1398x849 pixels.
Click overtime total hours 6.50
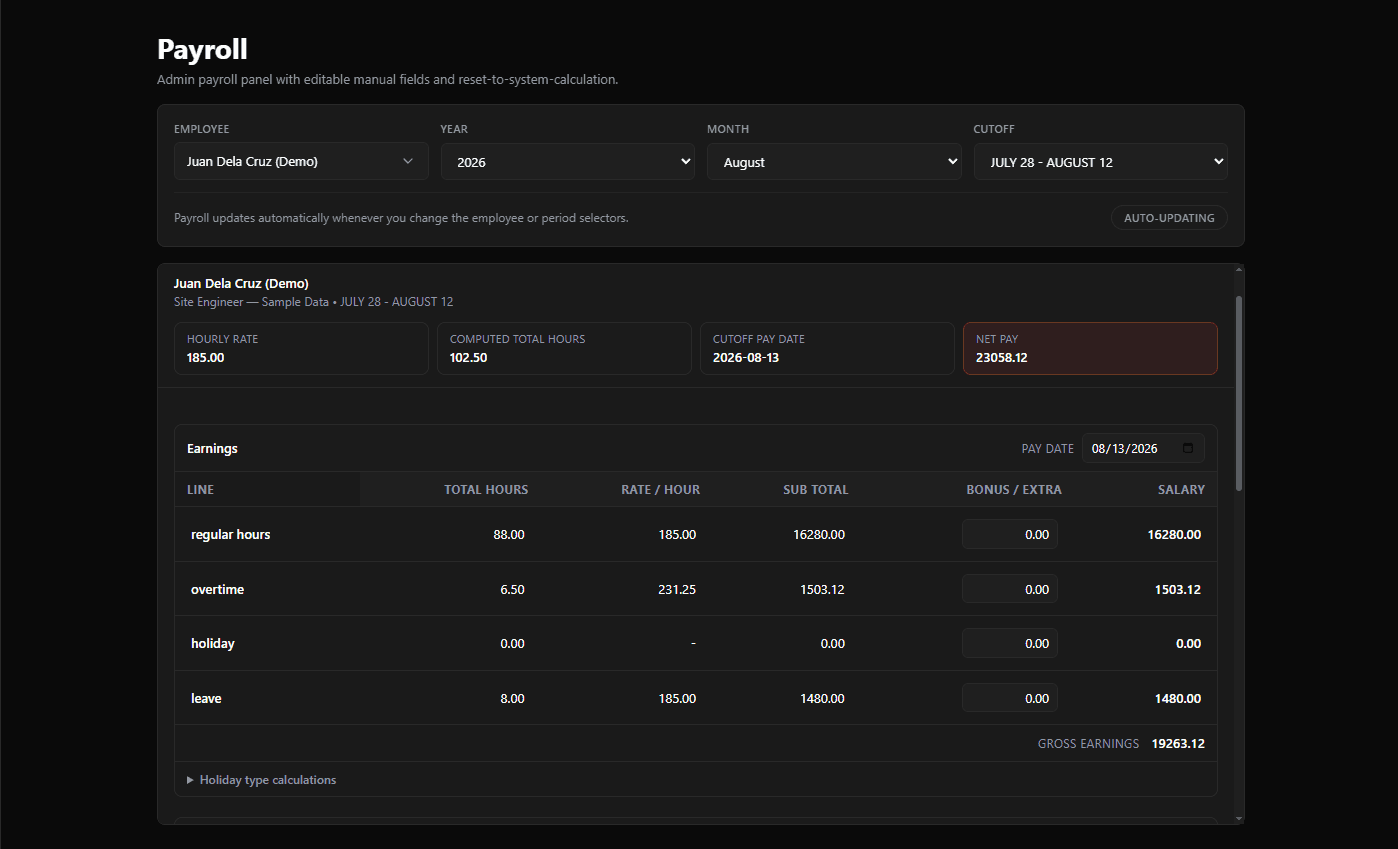click(512, 589)
